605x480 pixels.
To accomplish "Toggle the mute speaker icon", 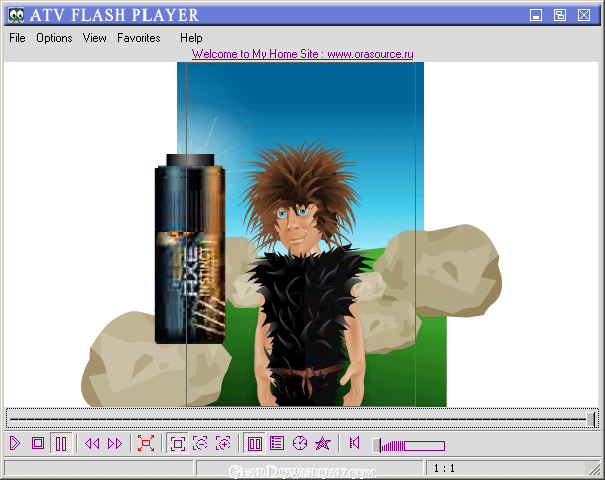I will (x=354, y=443).
